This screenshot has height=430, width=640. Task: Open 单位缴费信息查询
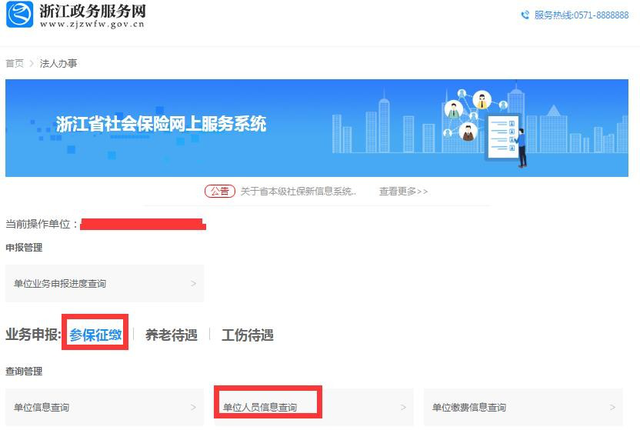(x=523, y=407)
